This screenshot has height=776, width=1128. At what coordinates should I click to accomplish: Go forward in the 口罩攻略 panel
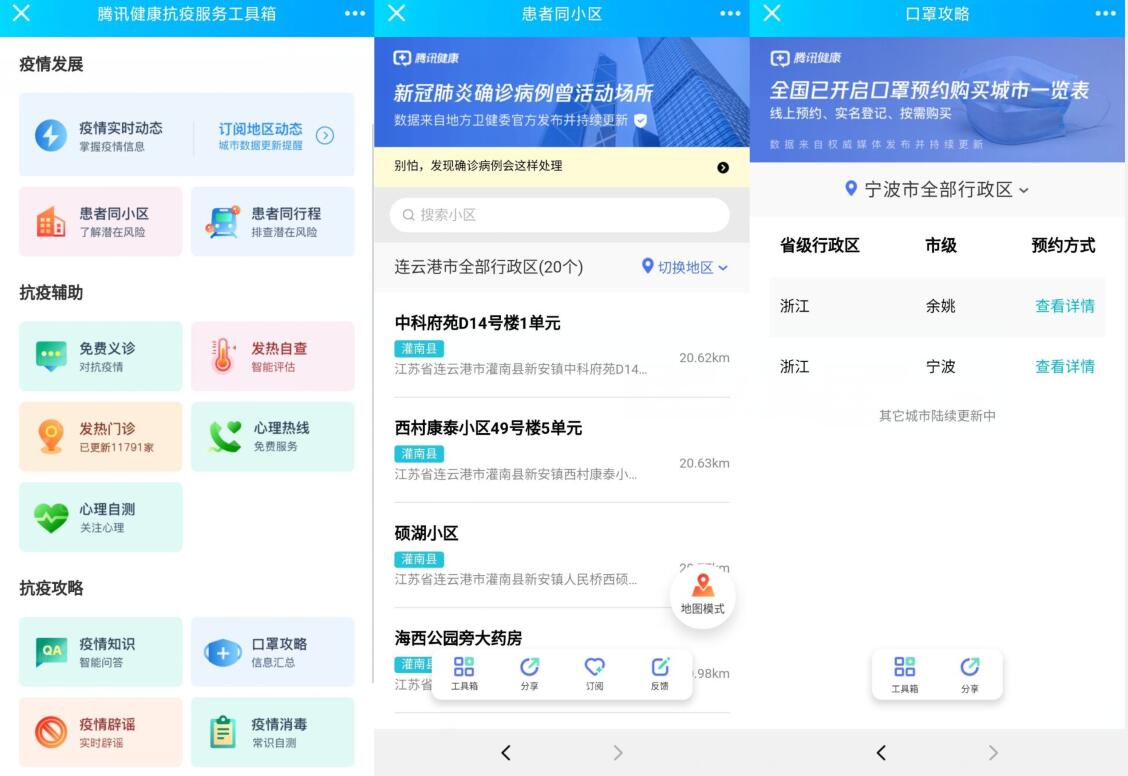click(x=993, y=752)
